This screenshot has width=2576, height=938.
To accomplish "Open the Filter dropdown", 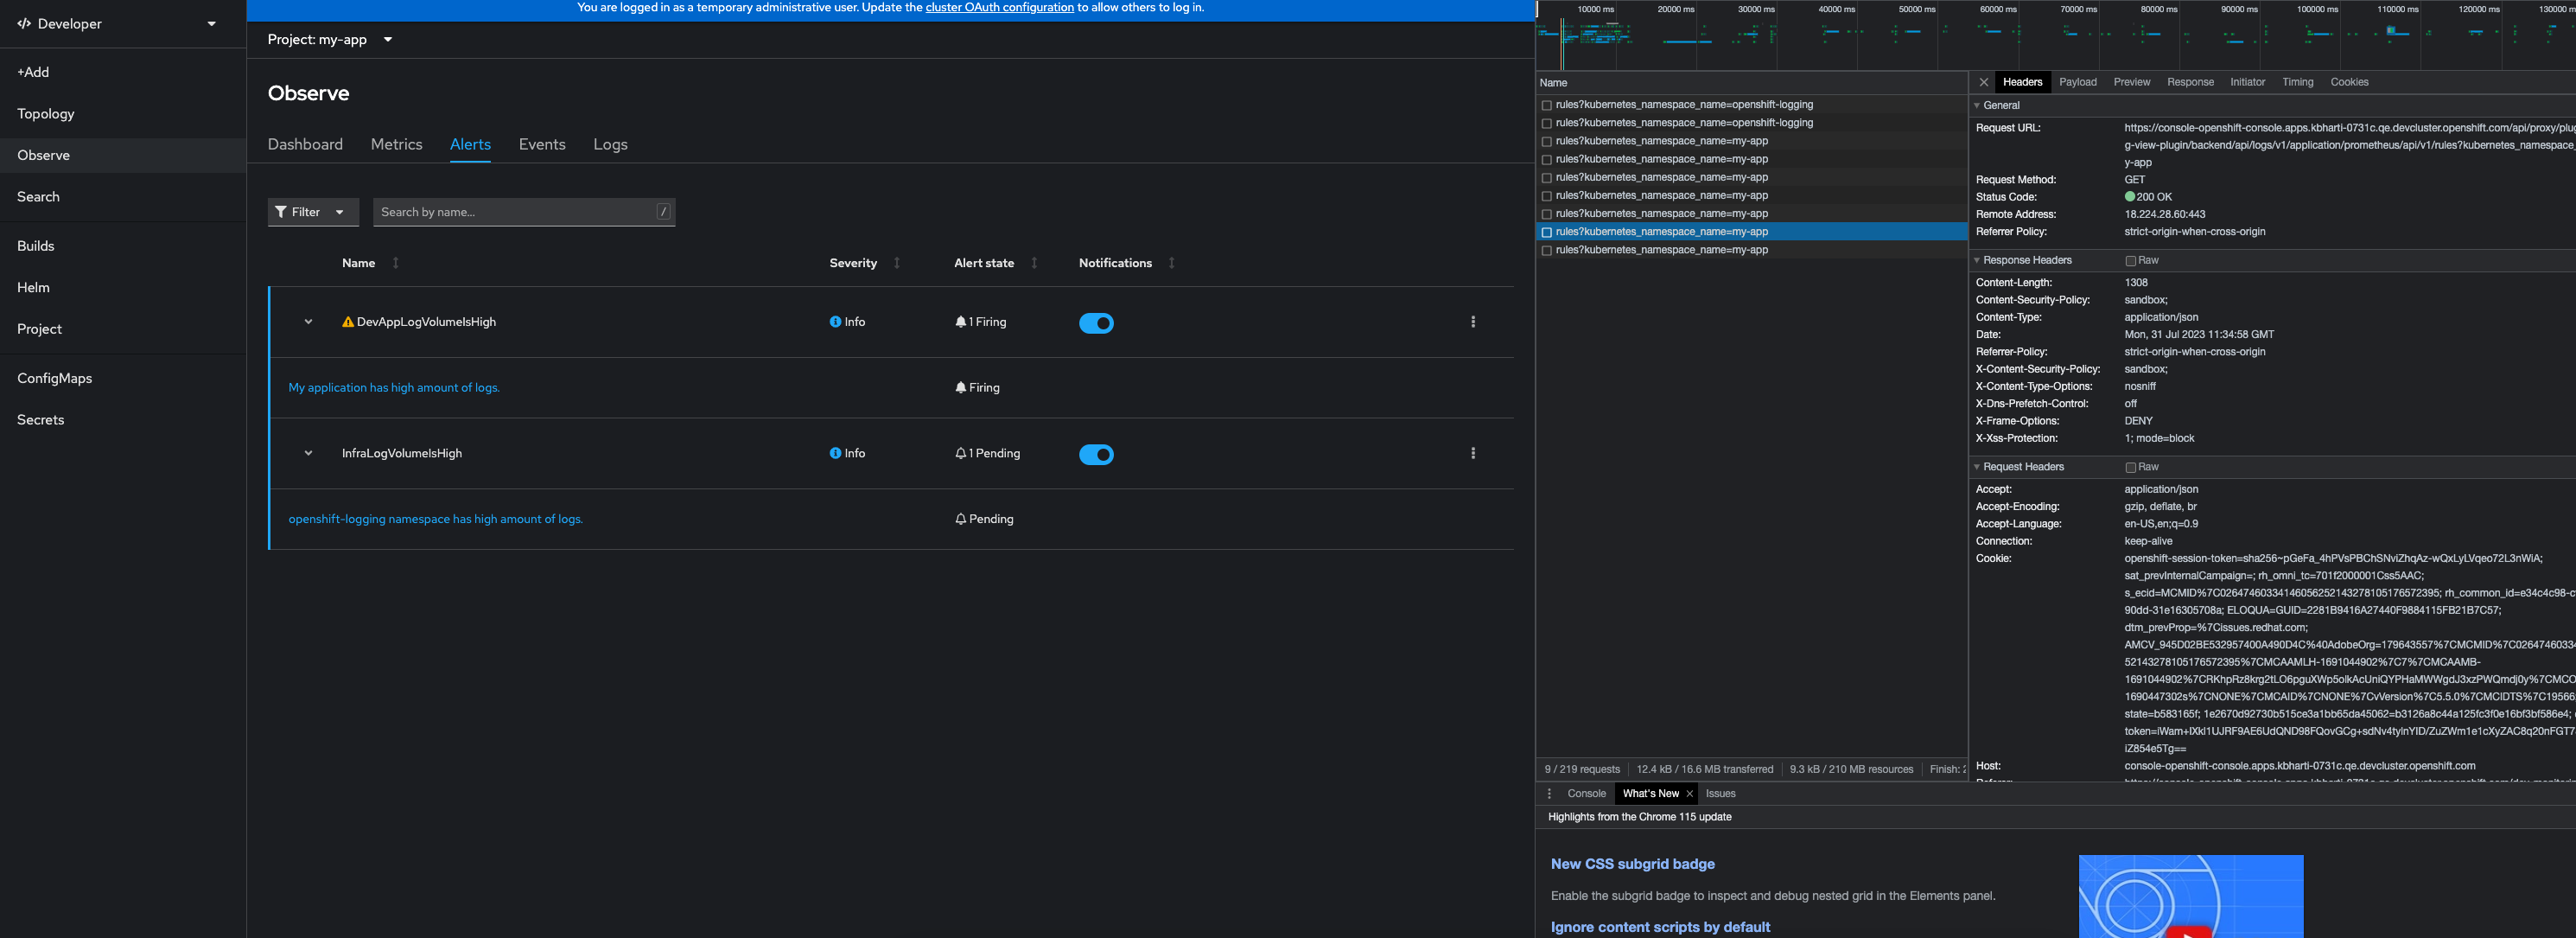I will click(x=312, y=212).
